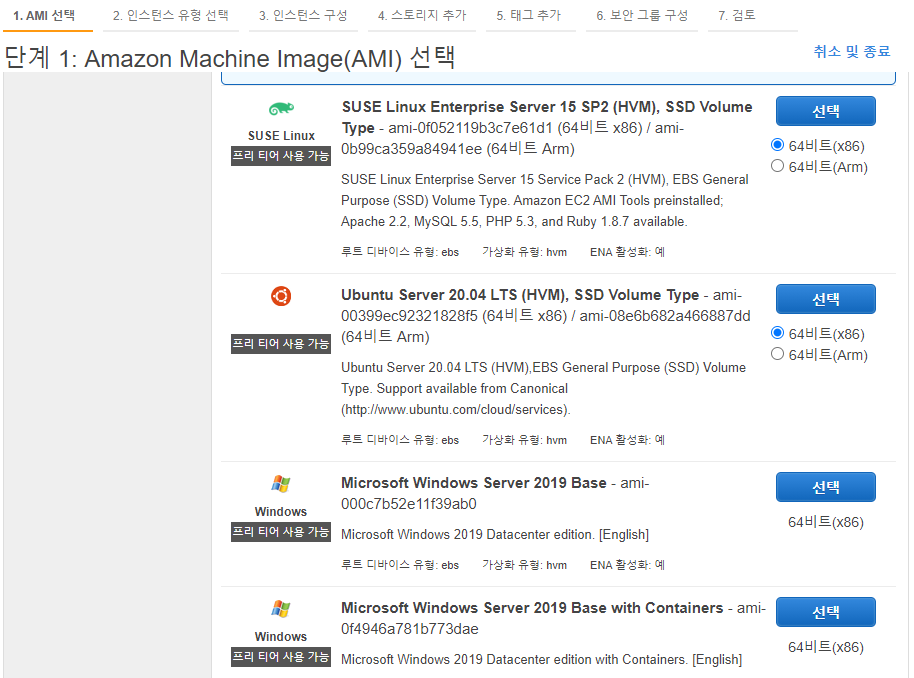
Task: Click Windows logo for 2019 Base with Containers
Action: click(x=281, y=609)
